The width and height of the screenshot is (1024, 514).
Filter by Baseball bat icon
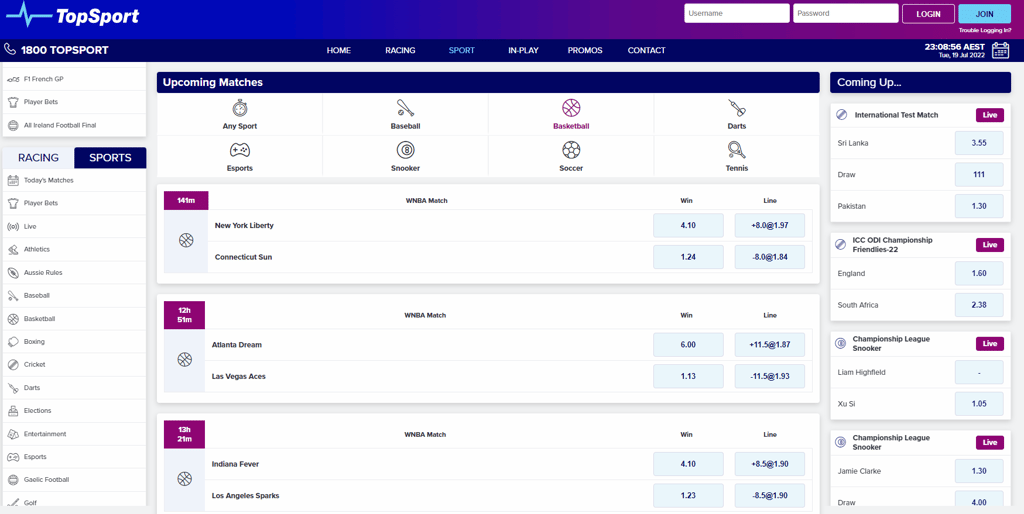405,108
